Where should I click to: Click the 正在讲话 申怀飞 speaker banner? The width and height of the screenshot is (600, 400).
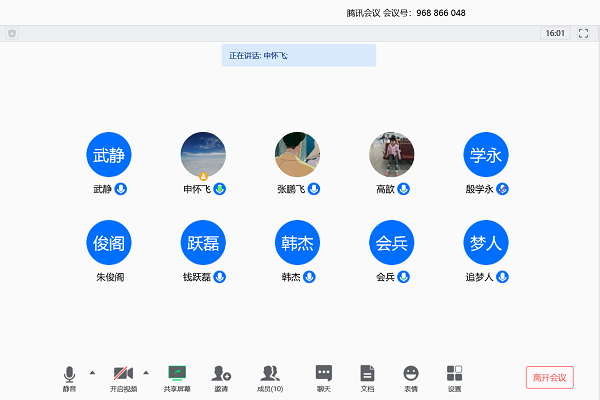pyautogui.click(x=299, y=55)
